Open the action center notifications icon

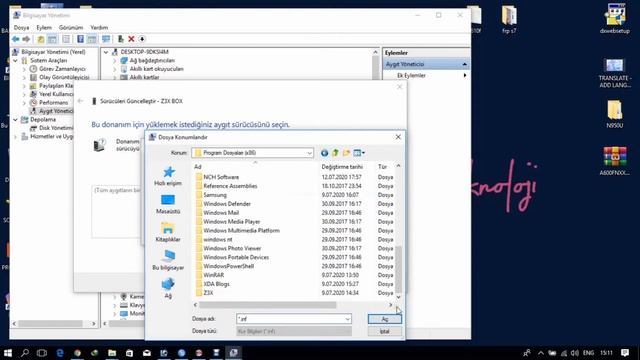pos(625,353)
